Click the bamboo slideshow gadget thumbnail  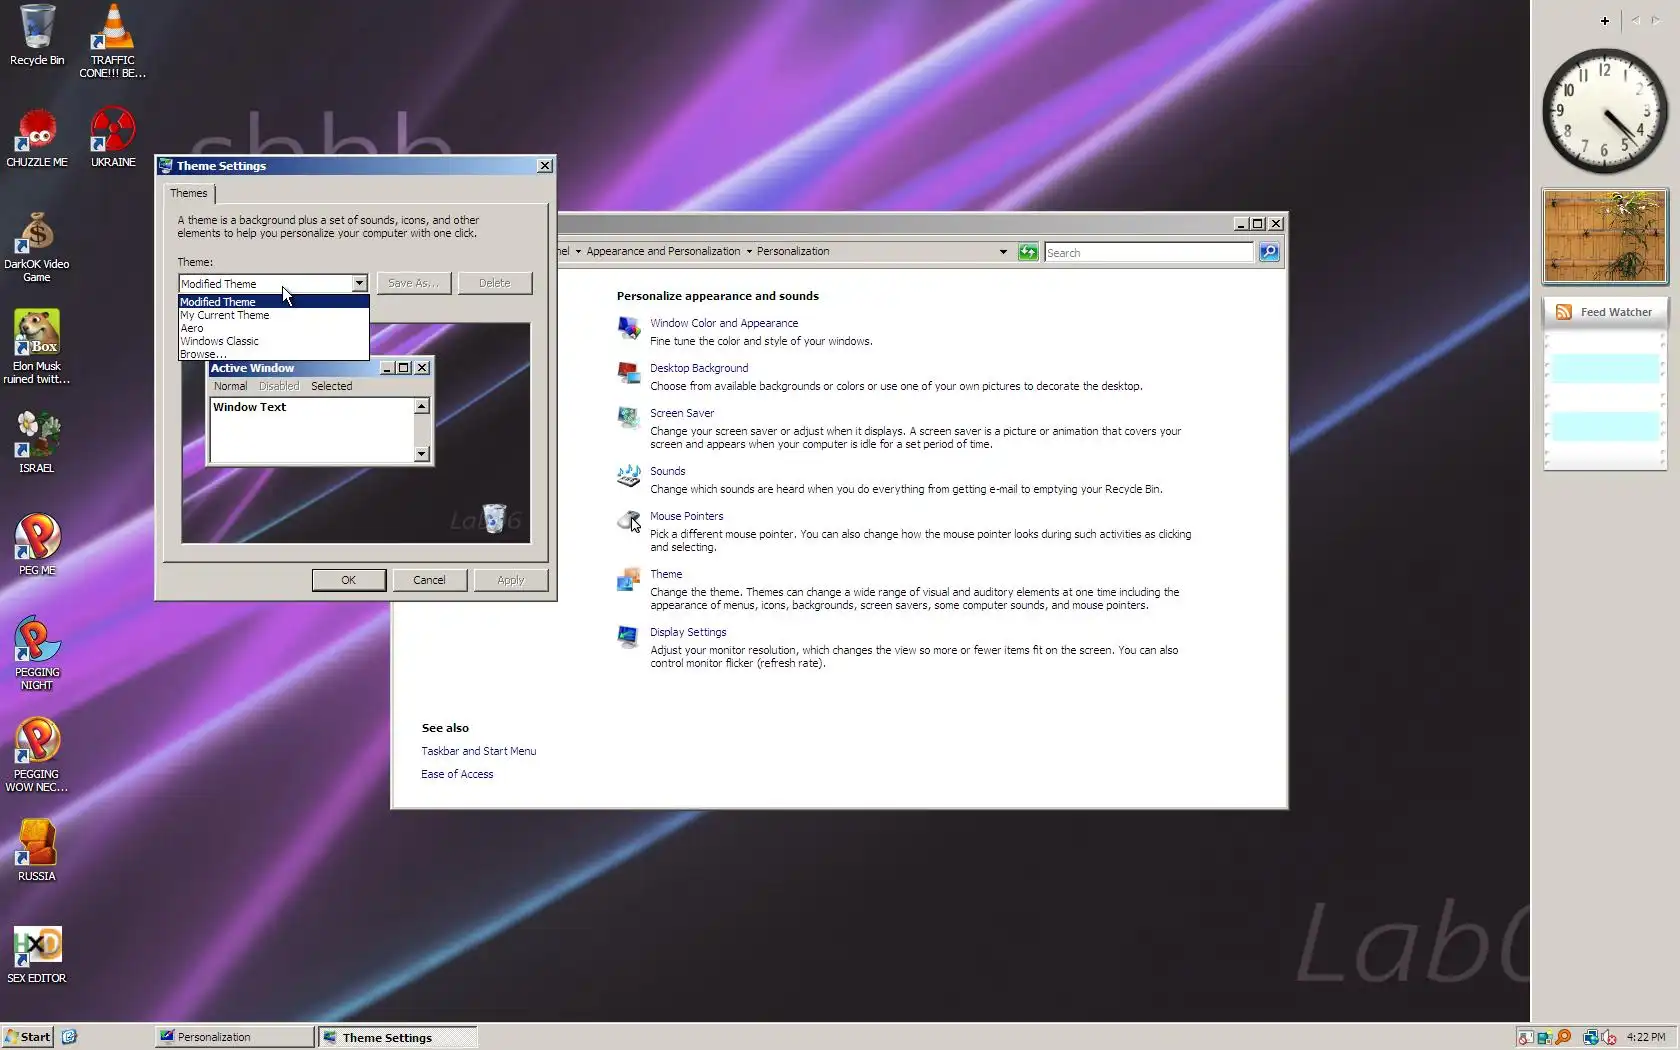1605,237
